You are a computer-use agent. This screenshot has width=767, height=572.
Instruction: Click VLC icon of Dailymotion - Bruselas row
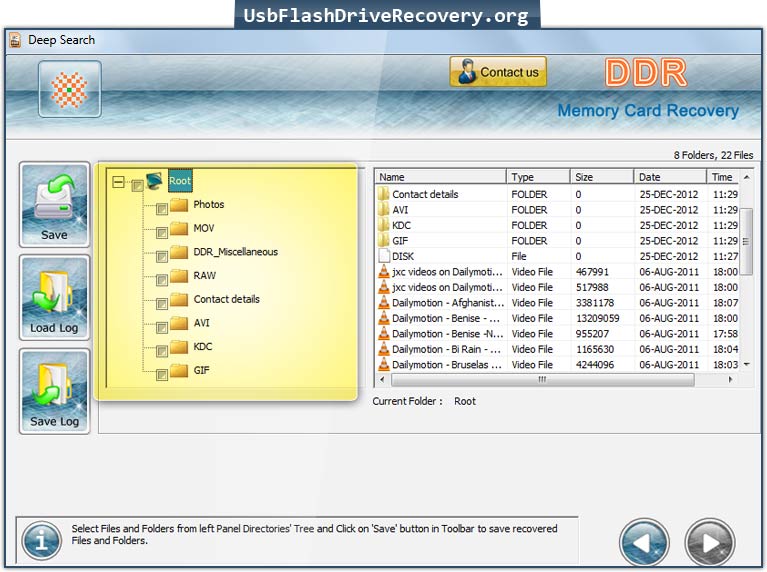[x=384, y=365]
